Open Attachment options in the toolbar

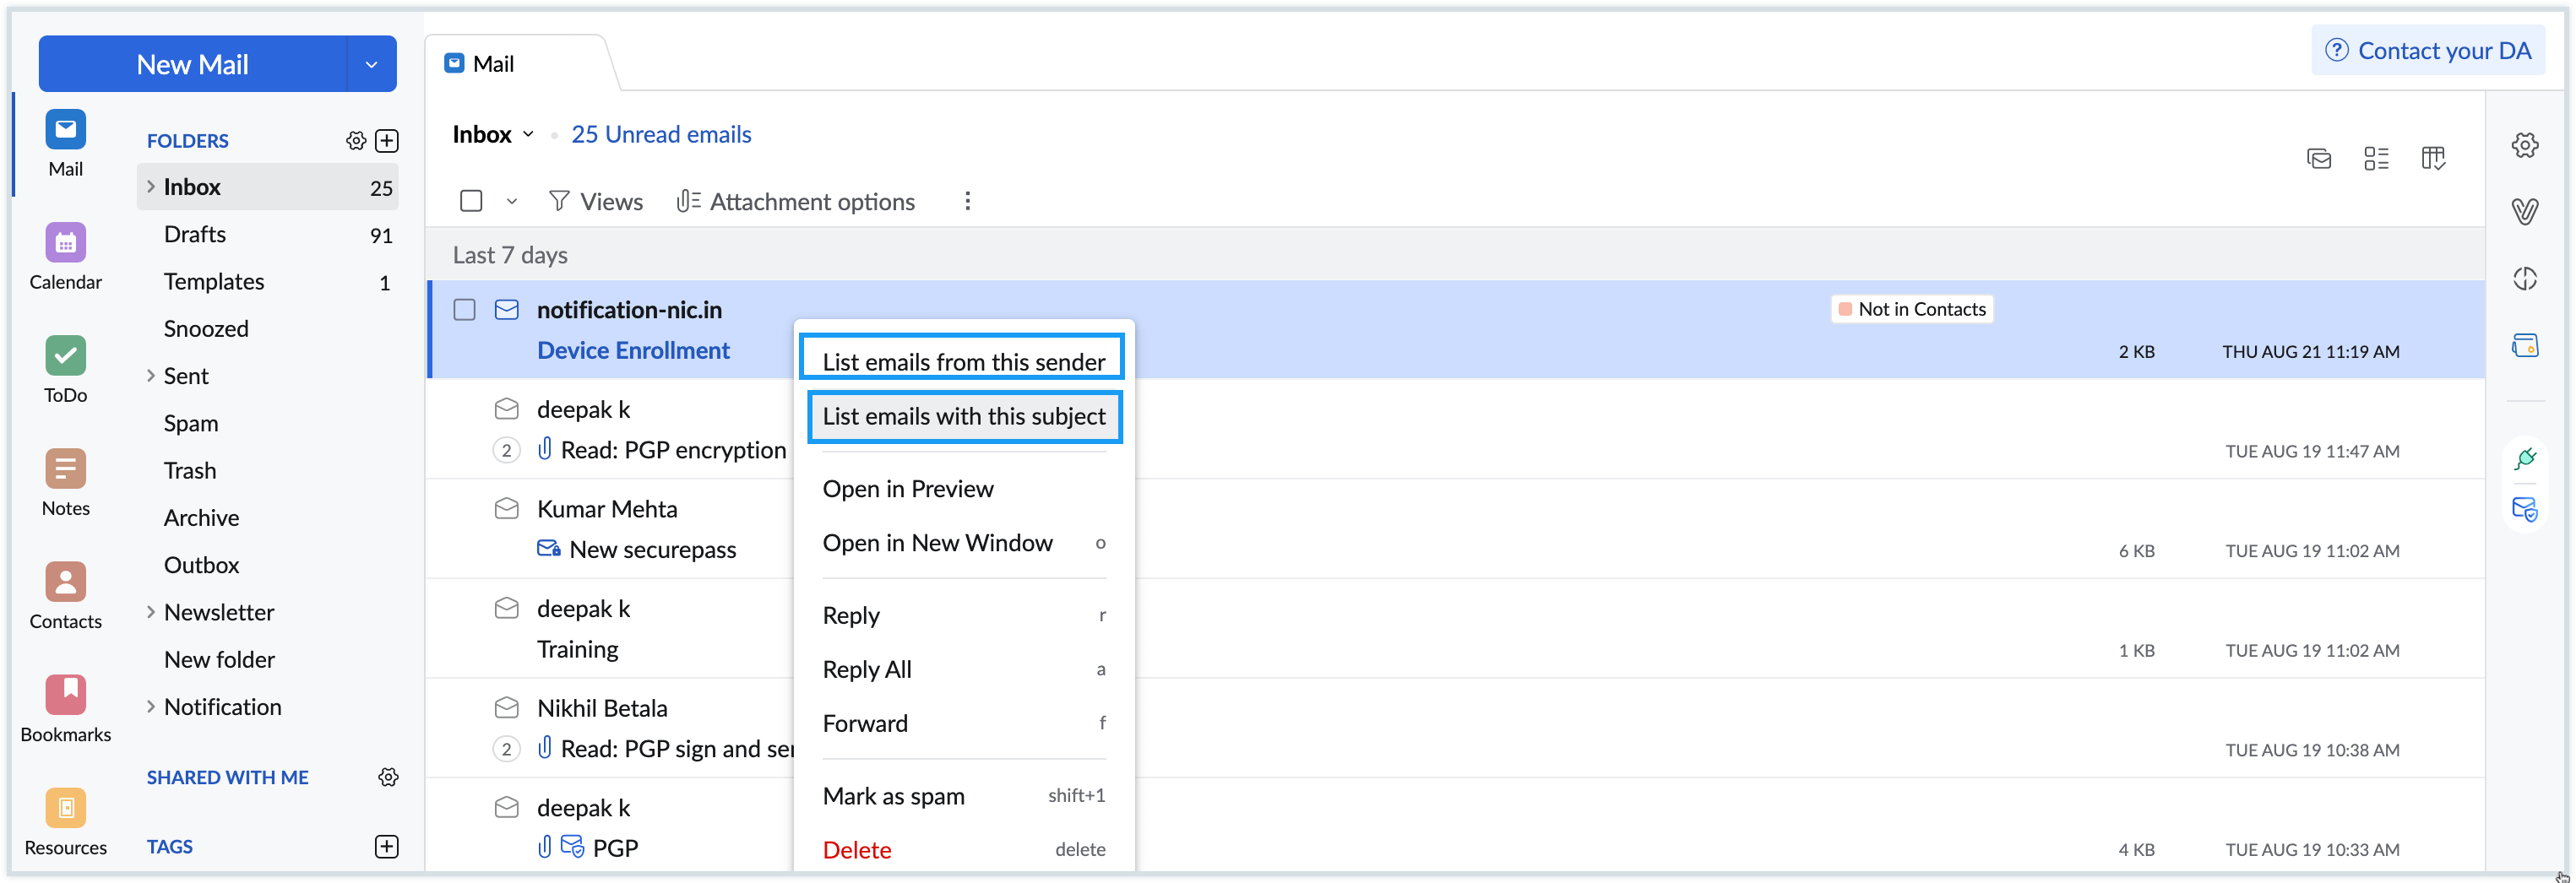(x=796, y=201)
